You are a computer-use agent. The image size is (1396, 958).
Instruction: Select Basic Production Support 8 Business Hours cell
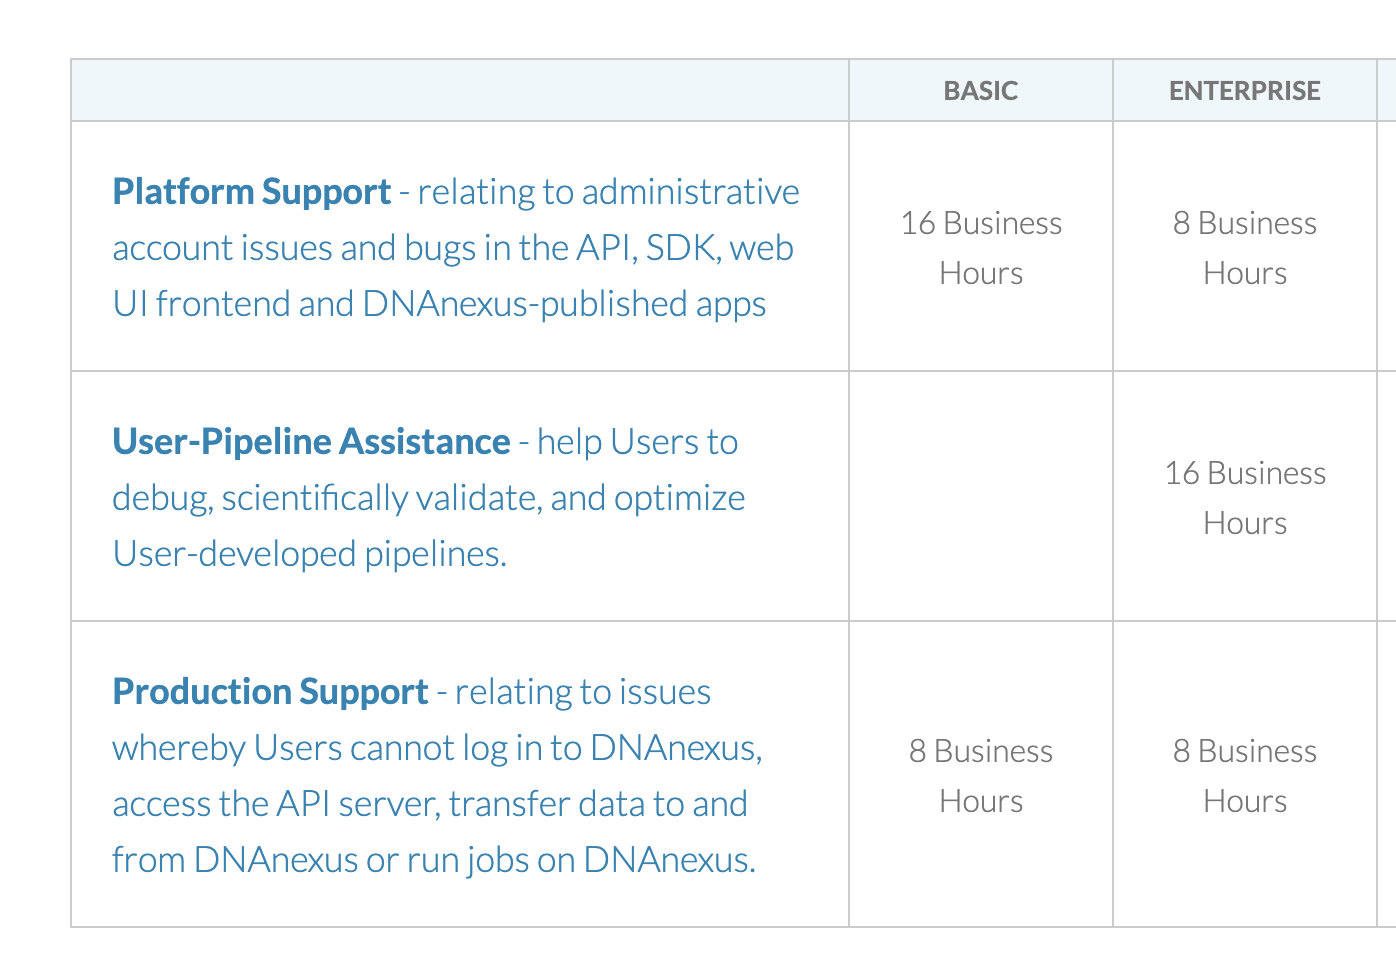[980, 775]
